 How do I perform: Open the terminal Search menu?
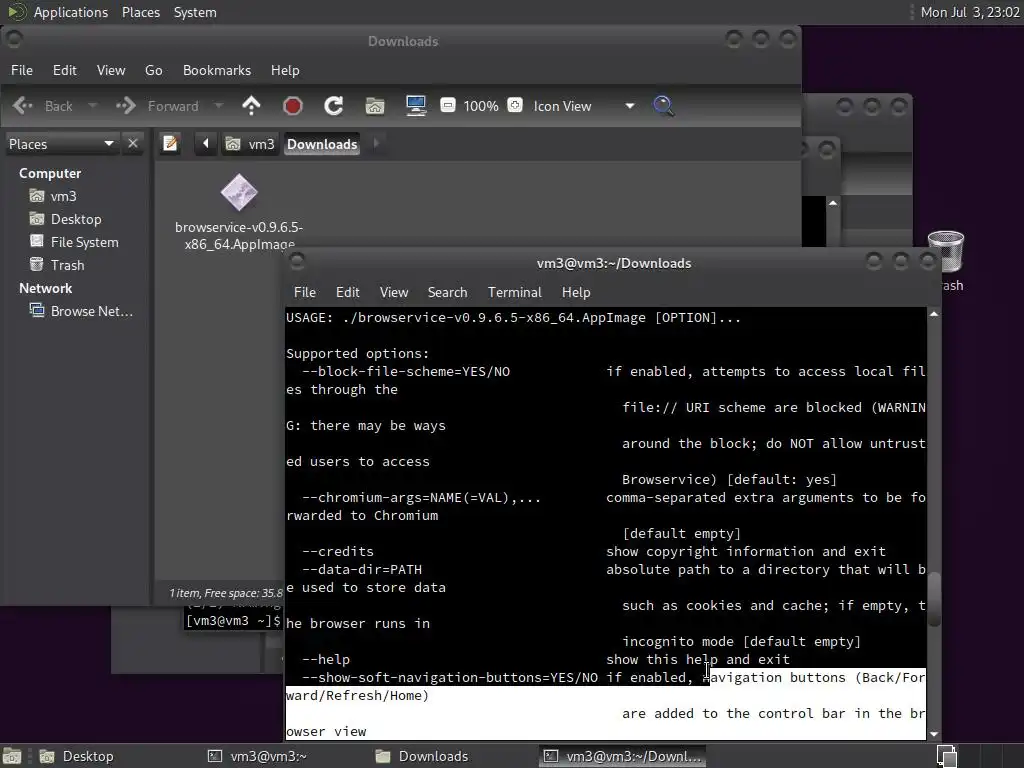pyautogui.click(x=447, y=292)
